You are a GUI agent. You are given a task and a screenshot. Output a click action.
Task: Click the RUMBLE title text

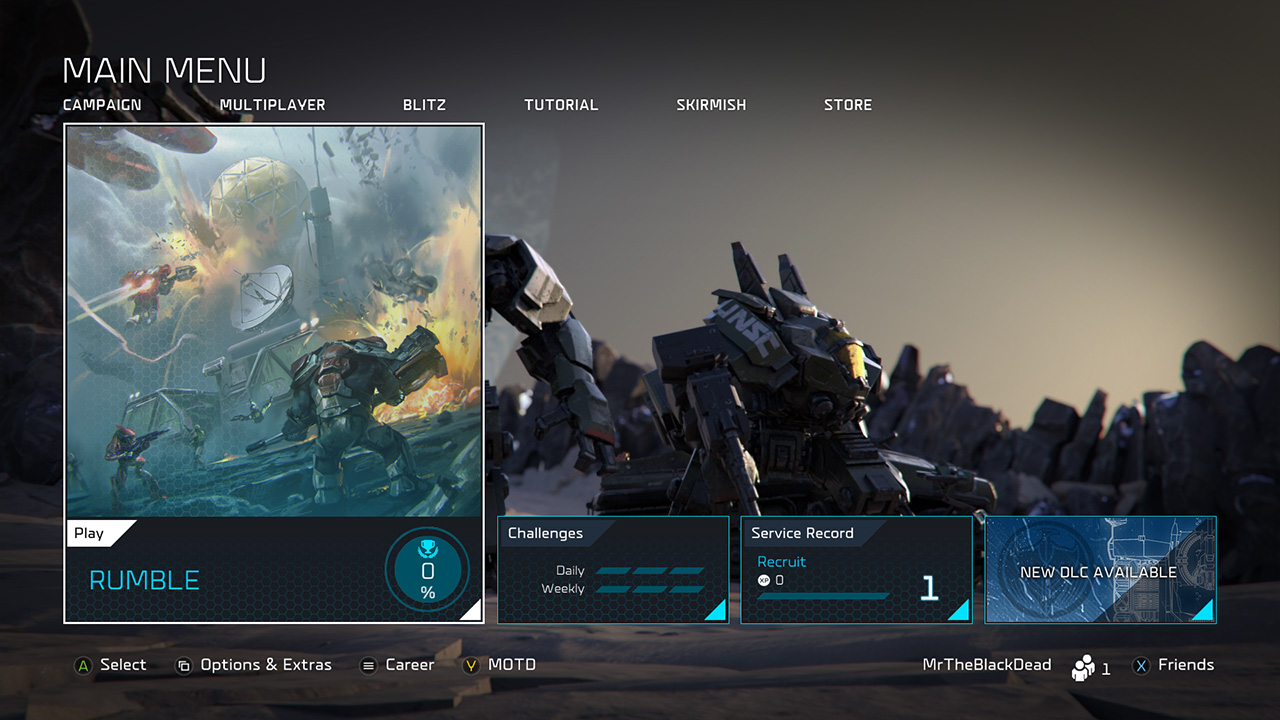tap(144, 580)
